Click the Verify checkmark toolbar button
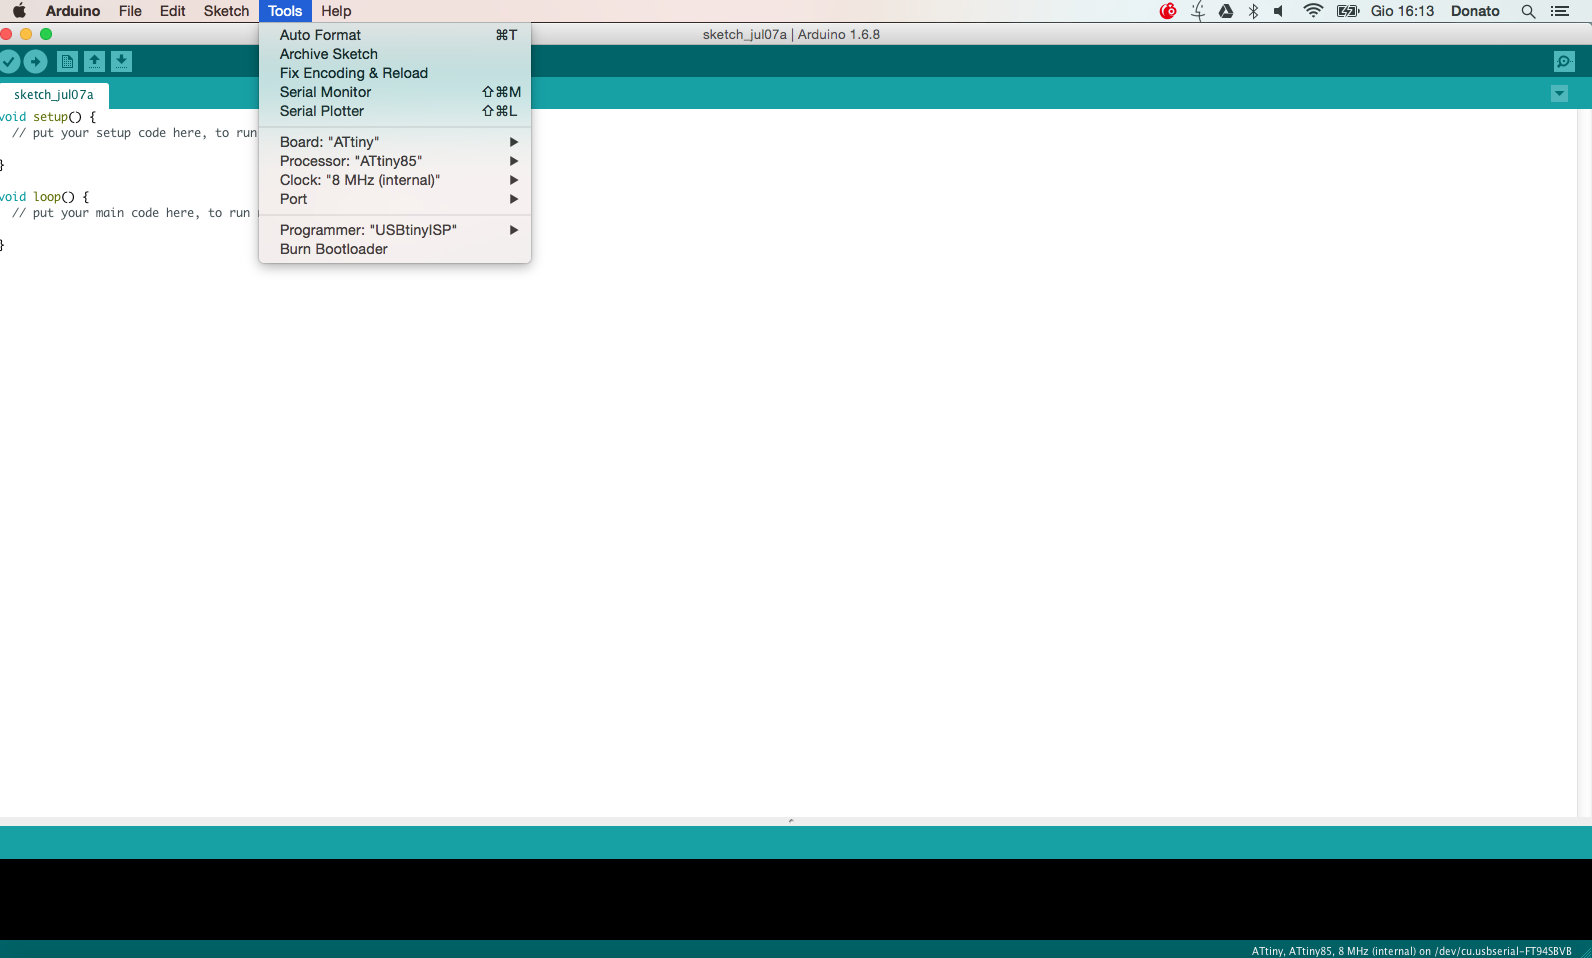 tap(9, 61)
